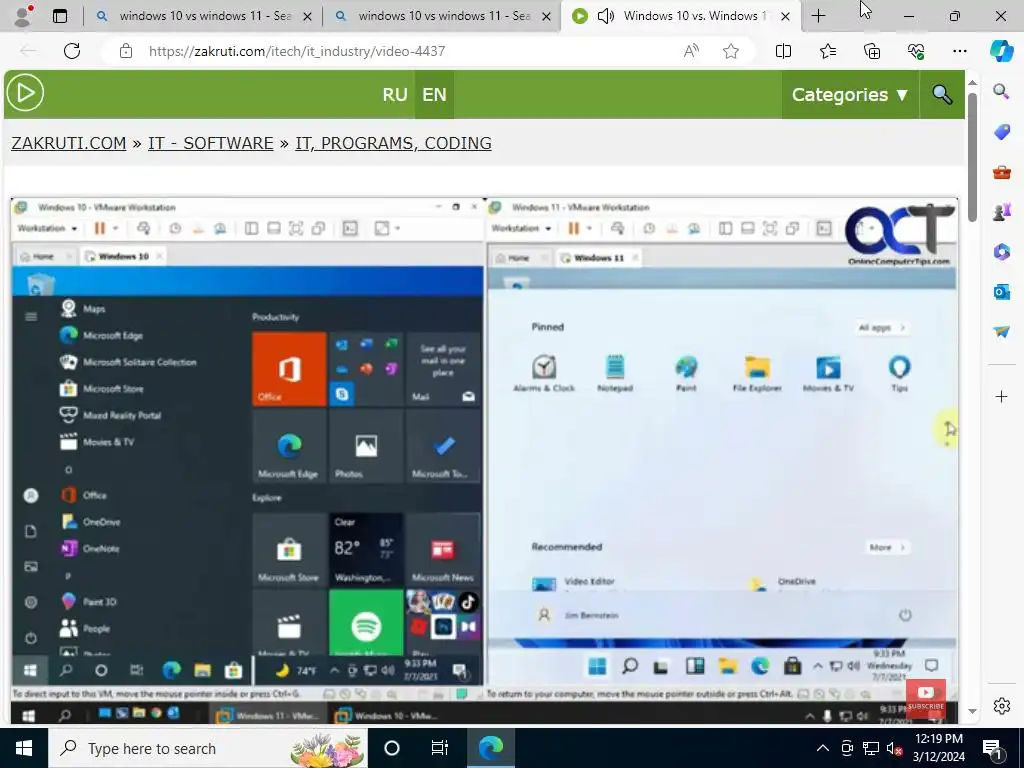The image size is (1024, 768).
Task: View site information lock icon
Action: [126, 51]
